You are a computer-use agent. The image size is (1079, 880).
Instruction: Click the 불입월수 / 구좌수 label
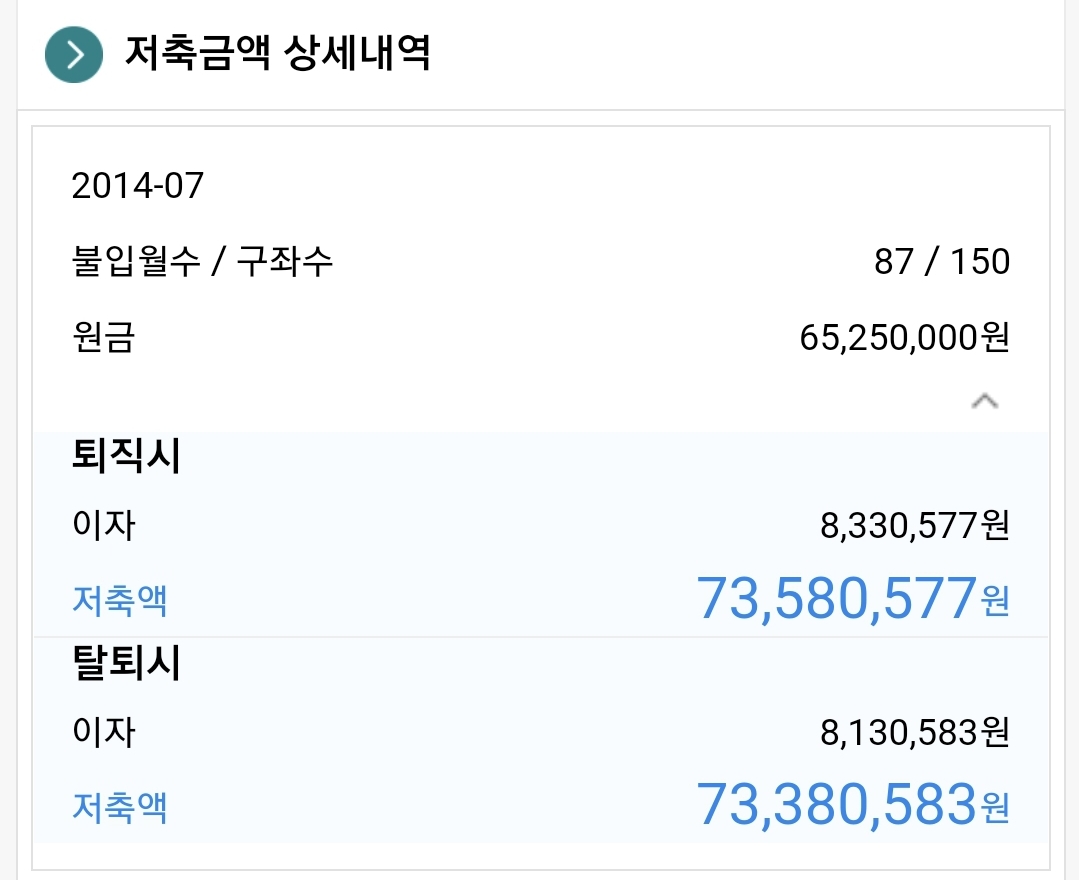(202, 263)
